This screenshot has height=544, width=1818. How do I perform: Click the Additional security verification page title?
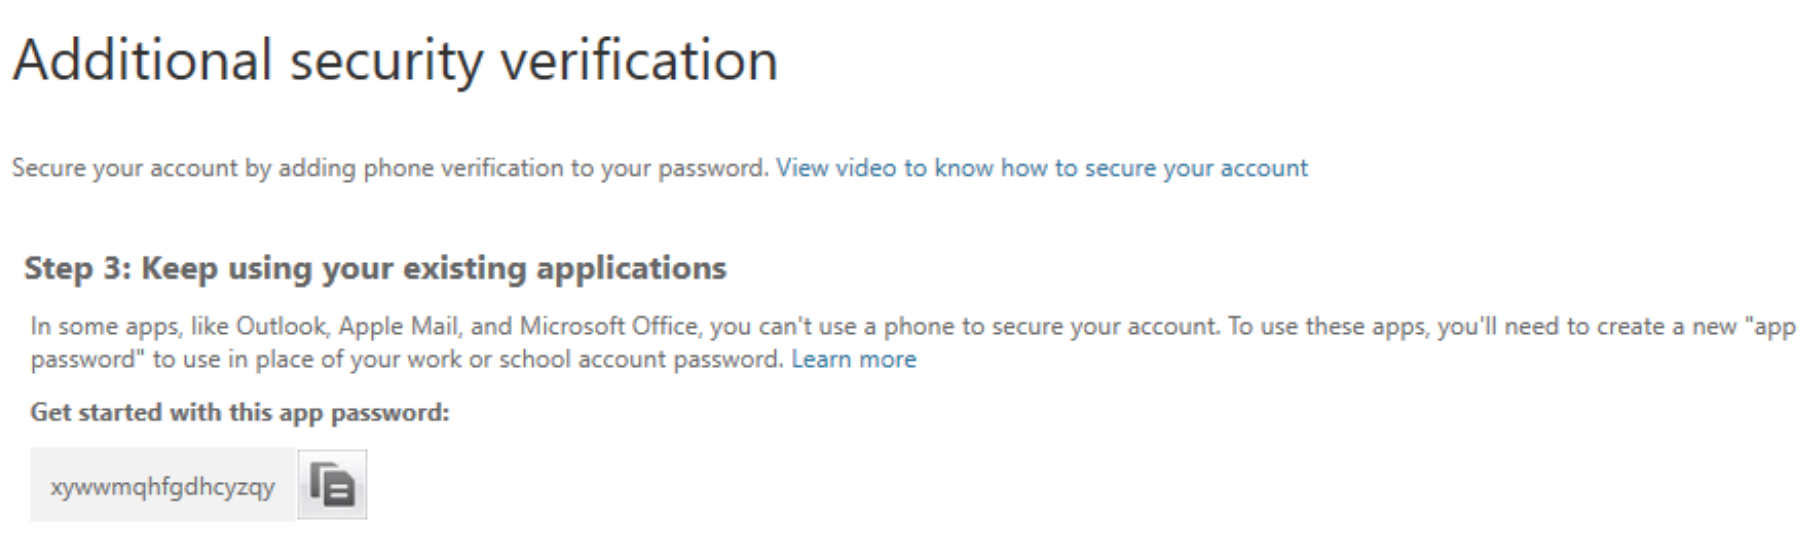pos(395,60)
